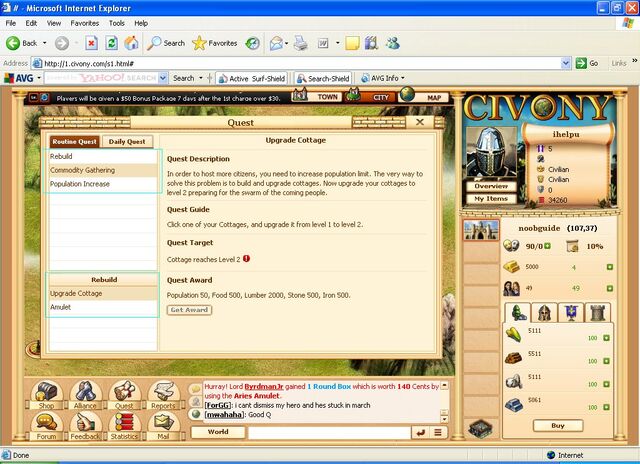The height and width of the screenshot is (464, 640).
Task: Select the Rebuild quest category
Action: pos(103,156)
